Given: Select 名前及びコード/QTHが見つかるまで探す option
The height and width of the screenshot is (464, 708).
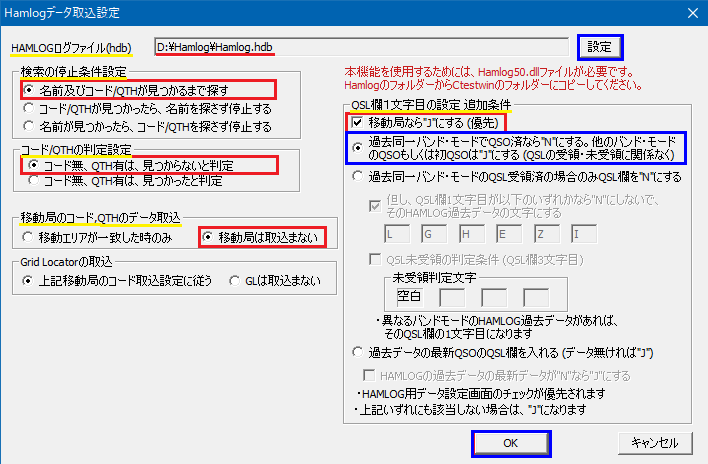Looking at the screenshot, I should pos(30,90).
